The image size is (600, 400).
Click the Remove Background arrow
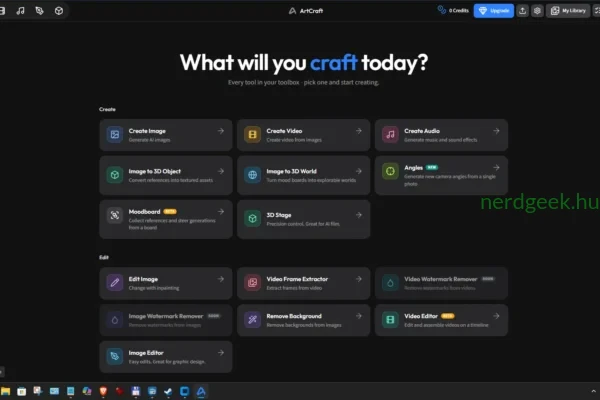(359, 316)
